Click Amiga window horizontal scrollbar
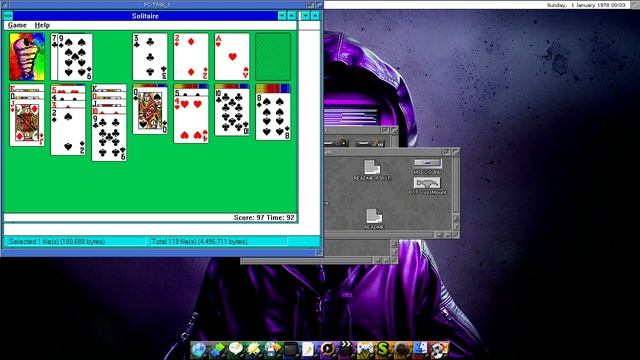 point(378,235)
